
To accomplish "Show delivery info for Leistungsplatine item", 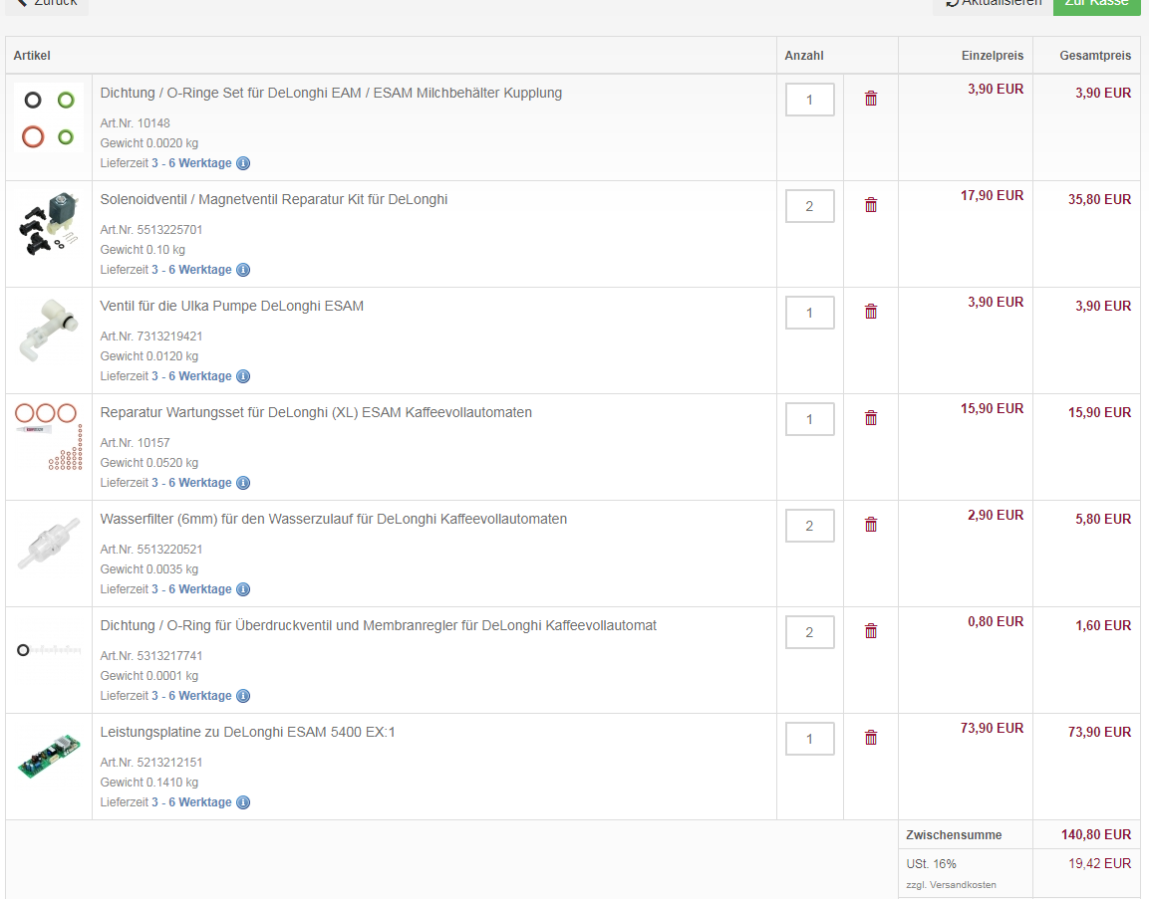I will point(243,802).
